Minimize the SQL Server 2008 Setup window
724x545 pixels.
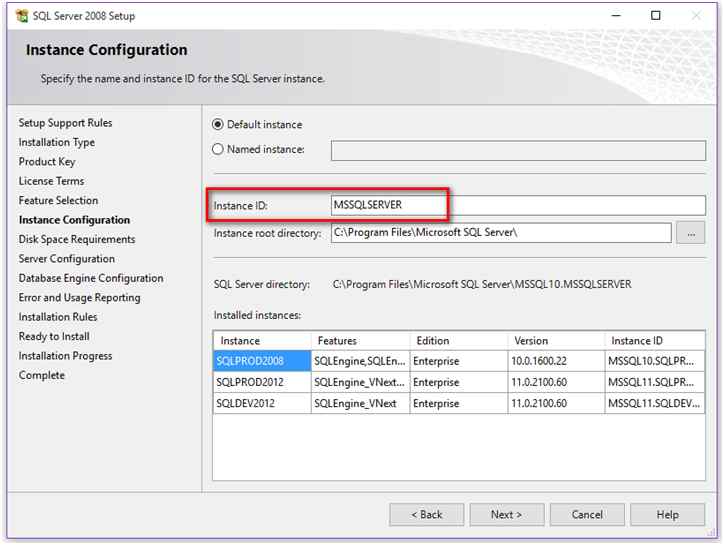pos(616,16)
